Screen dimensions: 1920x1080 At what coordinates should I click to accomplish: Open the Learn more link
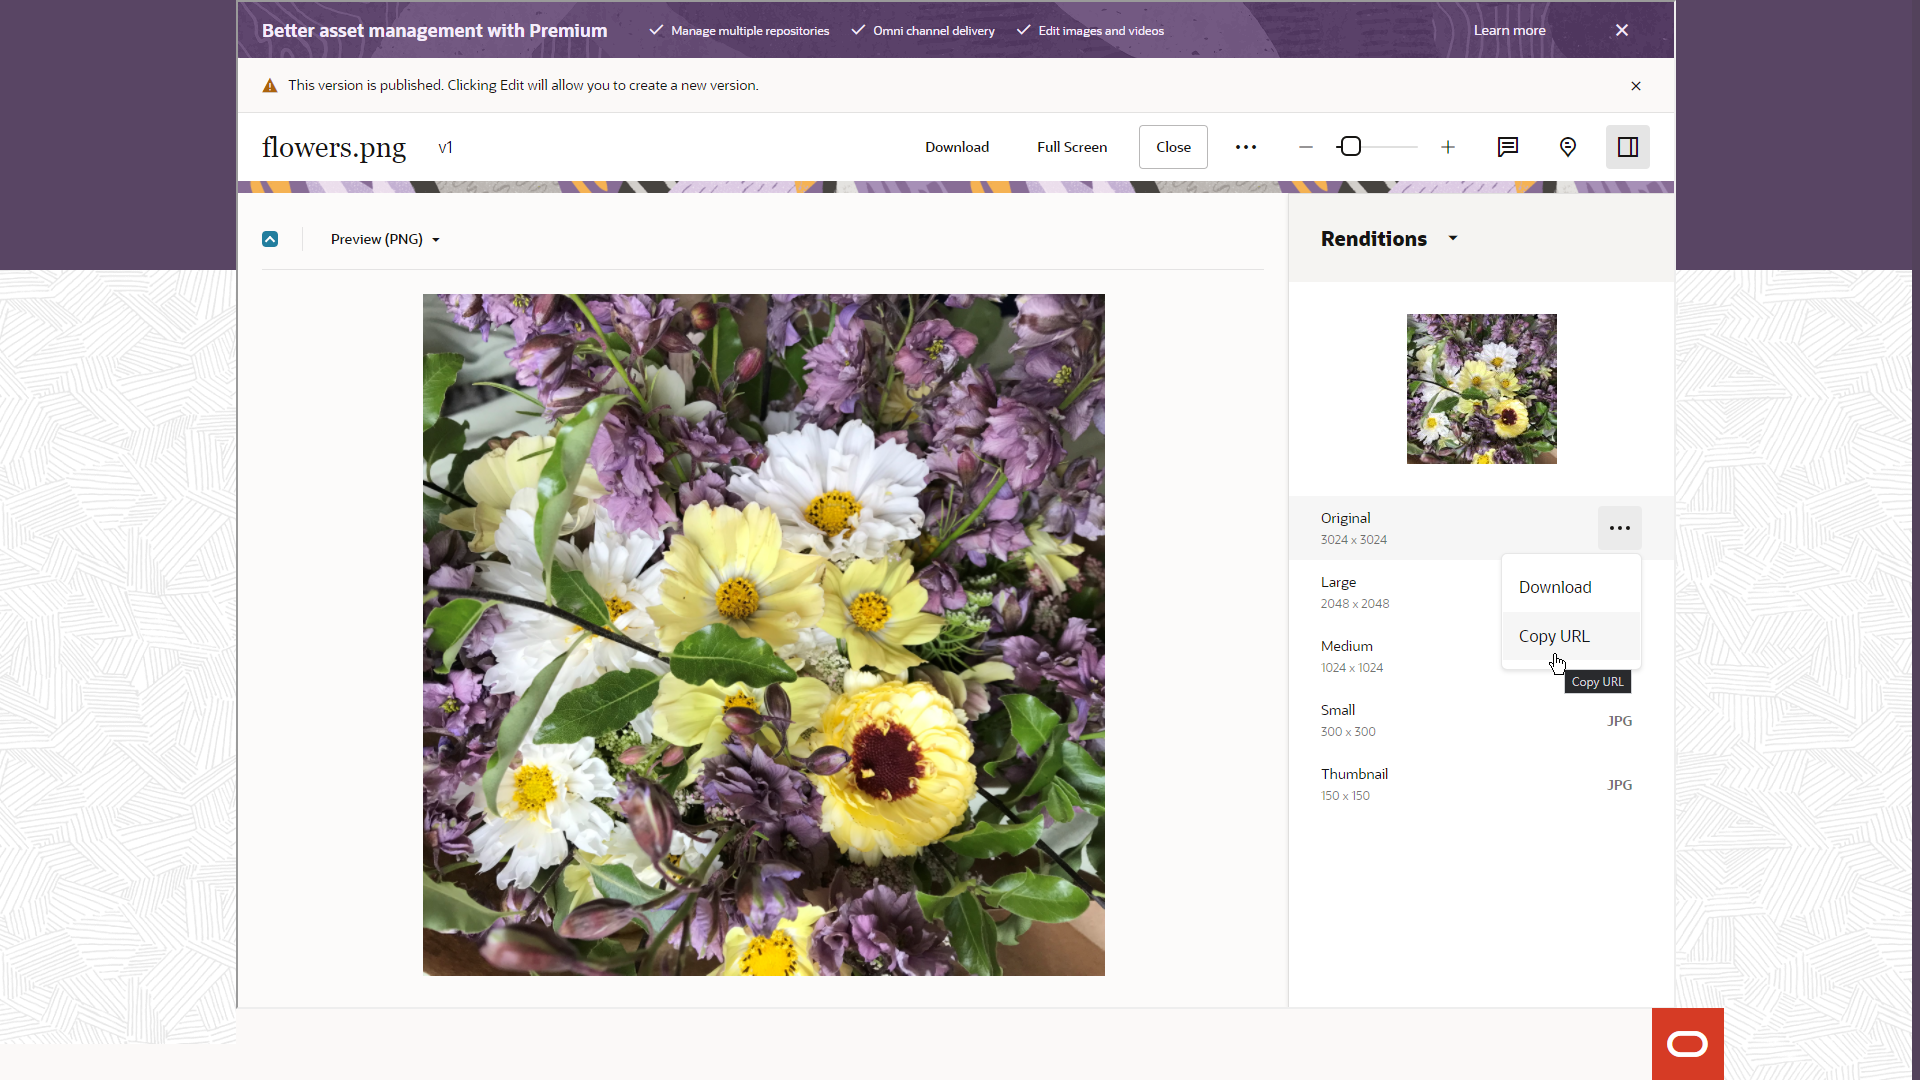(1508, 30)
